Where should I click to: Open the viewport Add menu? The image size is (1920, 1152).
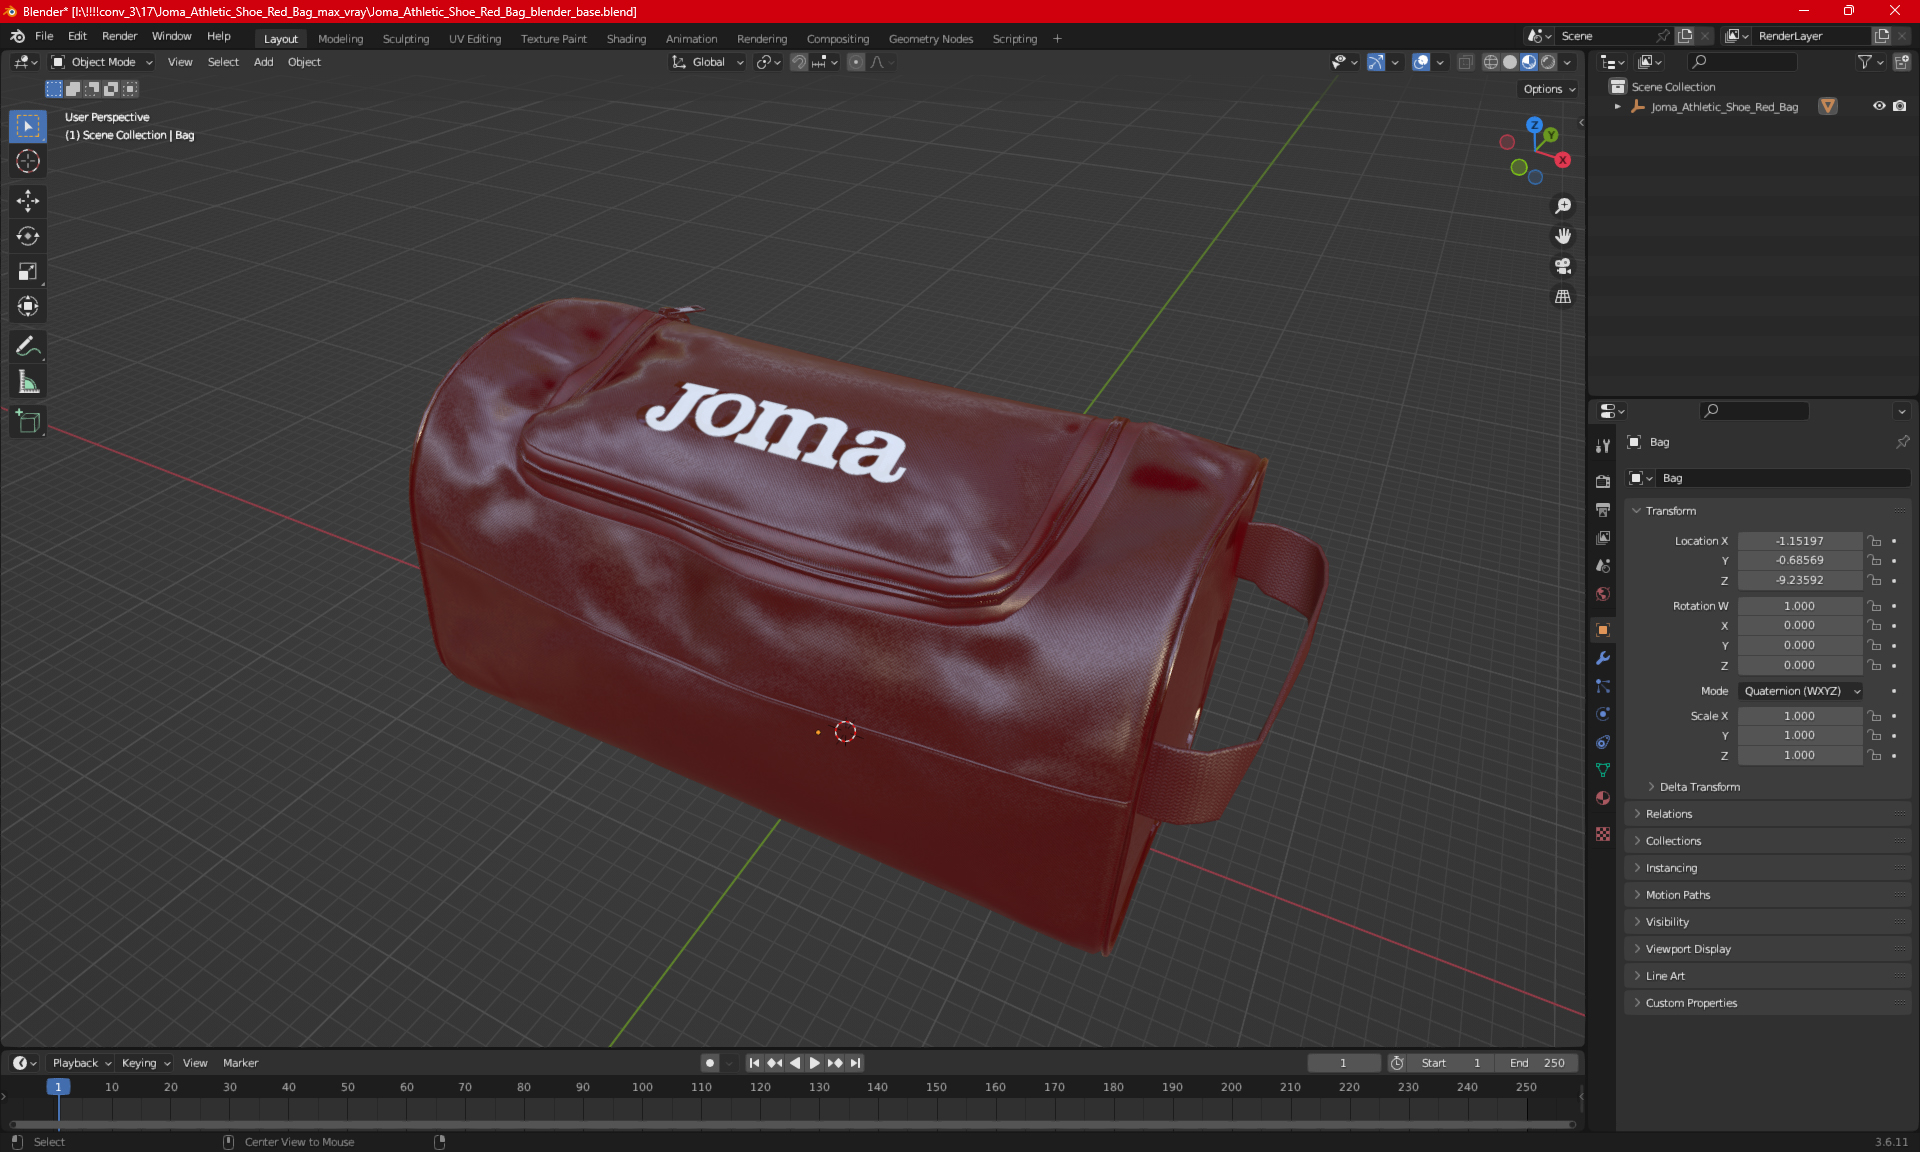click(263, 62)
